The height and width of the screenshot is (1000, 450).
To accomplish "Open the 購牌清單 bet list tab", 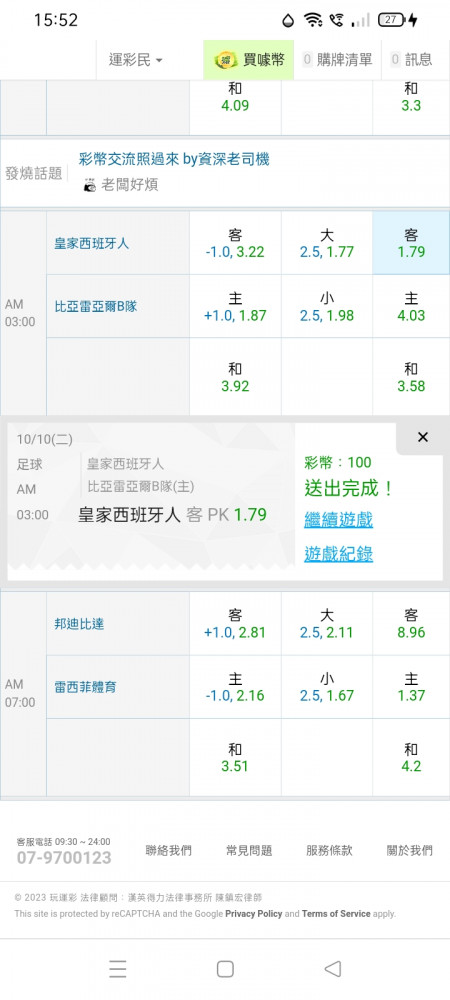I will [x=337, y=60].
